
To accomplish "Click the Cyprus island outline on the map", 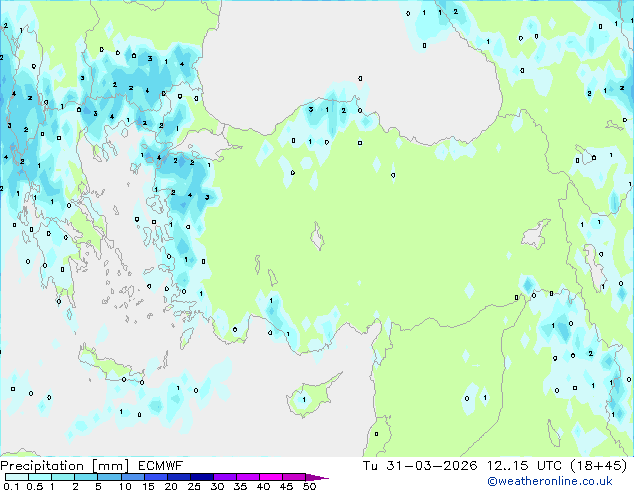I will pos(313,396).
